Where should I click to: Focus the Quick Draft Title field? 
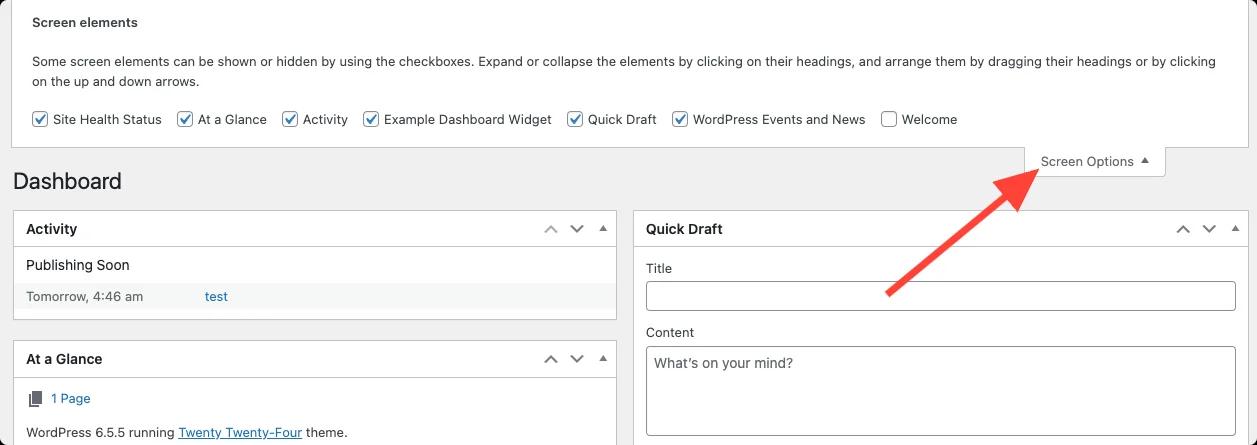941,296
